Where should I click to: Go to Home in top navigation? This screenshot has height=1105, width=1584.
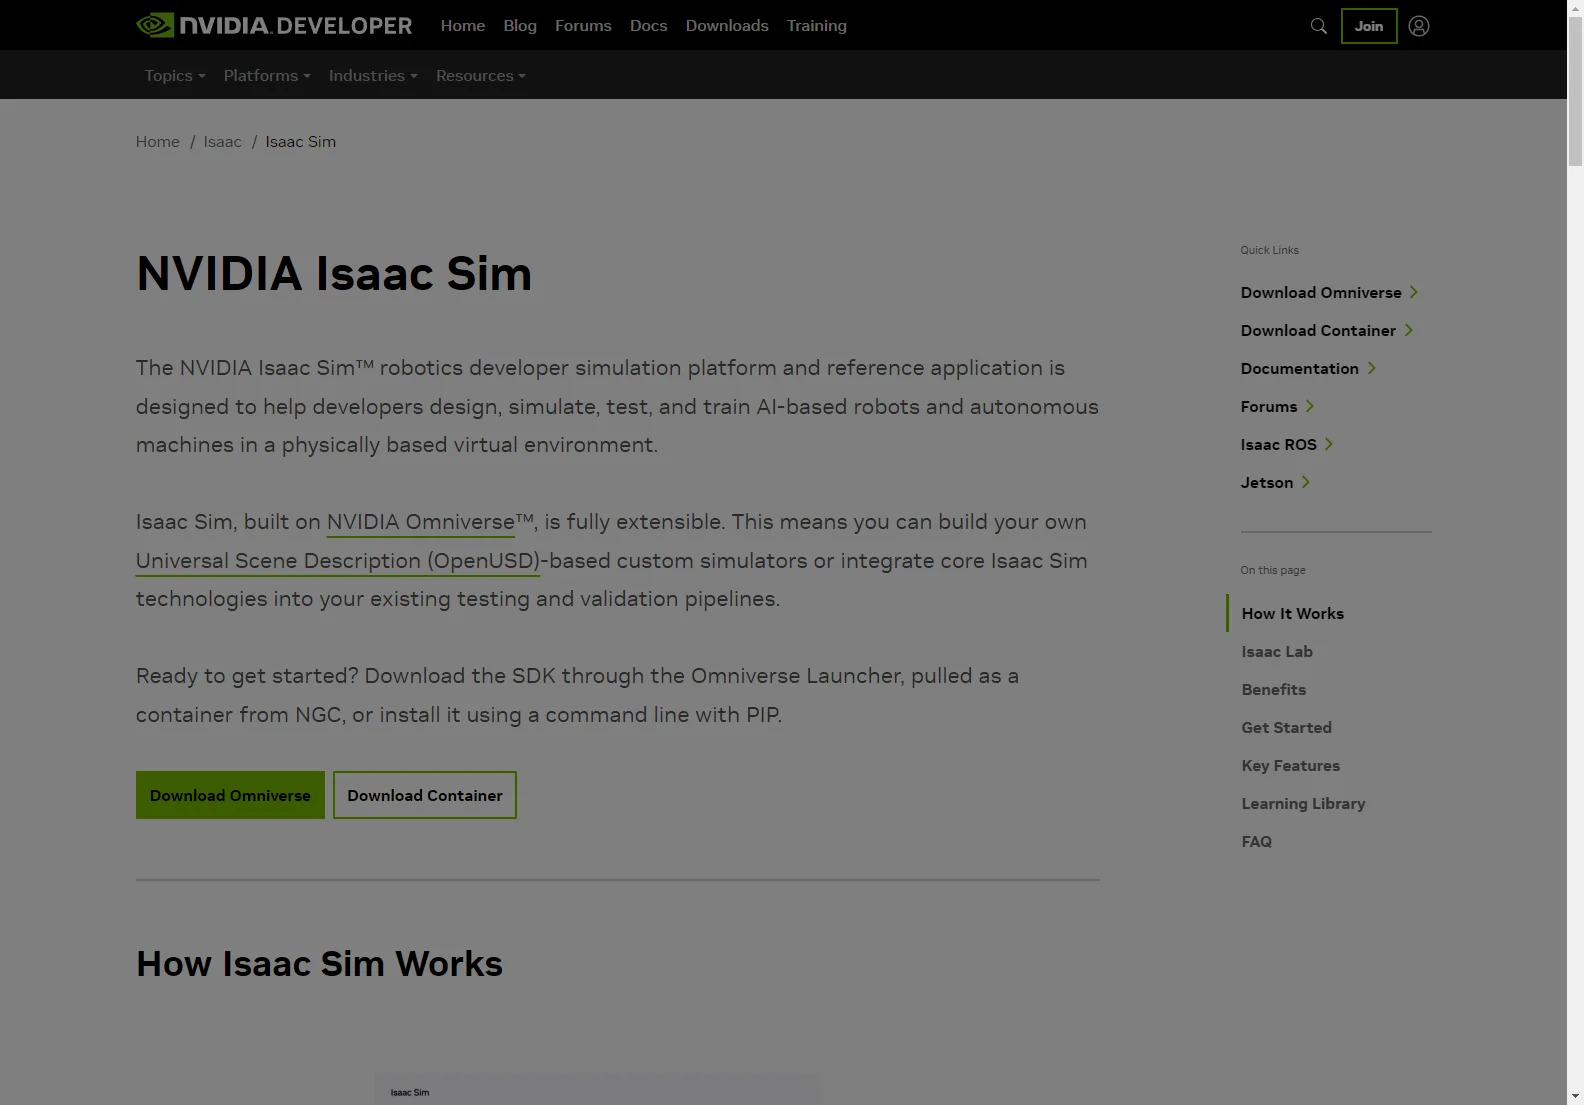pos(463,26)
